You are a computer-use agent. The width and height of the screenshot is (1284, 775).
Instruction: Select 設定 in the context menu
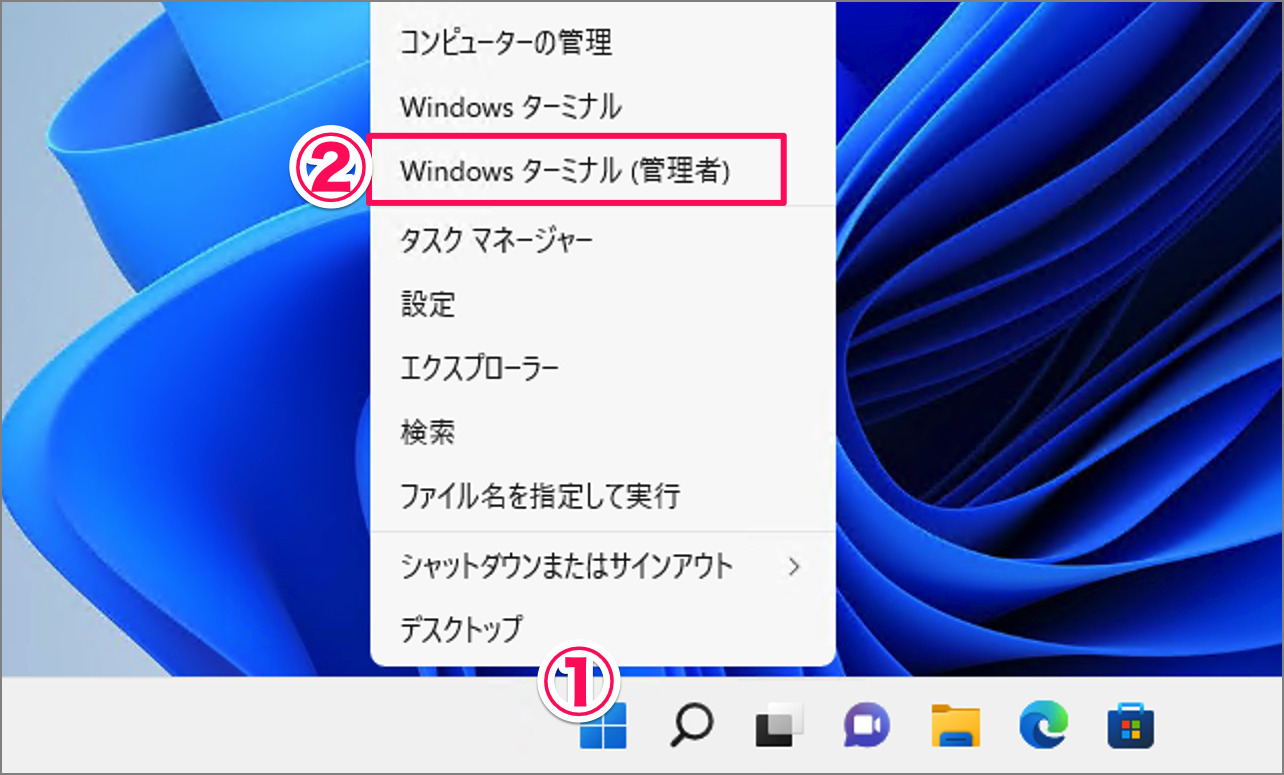(428, 304)
